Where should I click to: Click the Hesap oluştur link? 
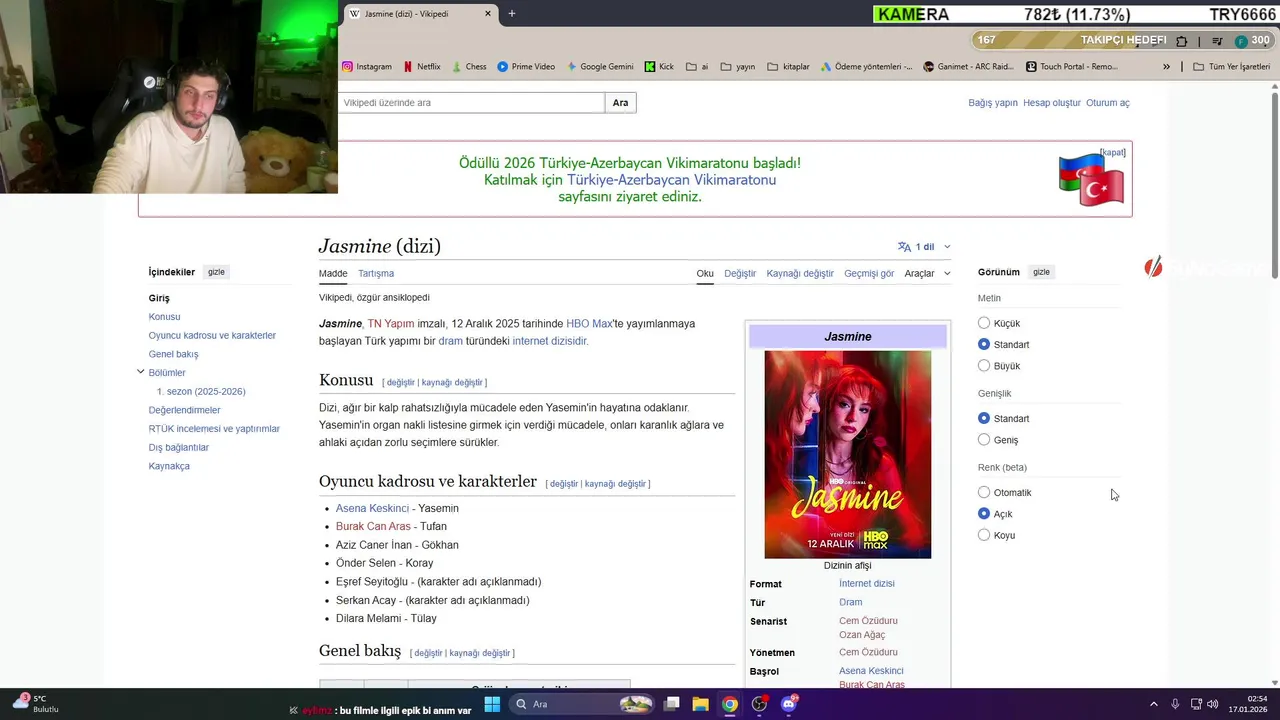(1052, 103)
